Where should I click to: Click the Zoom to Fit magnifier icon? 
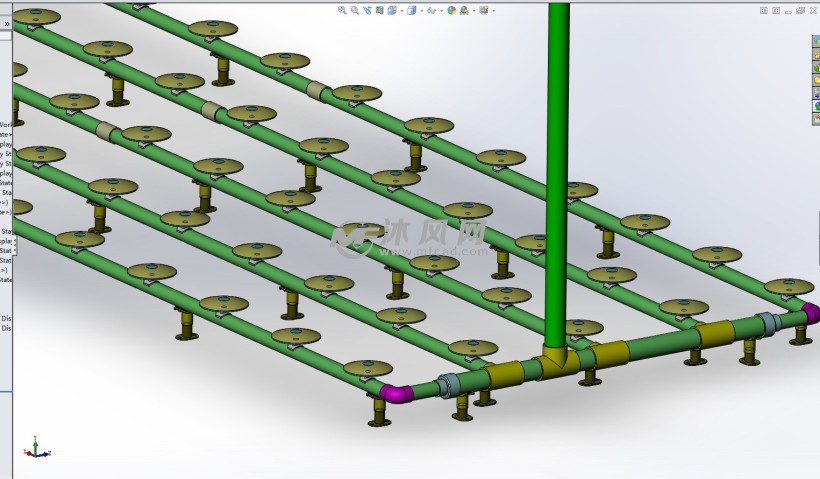pyautogui.click(x=342, y=10)
